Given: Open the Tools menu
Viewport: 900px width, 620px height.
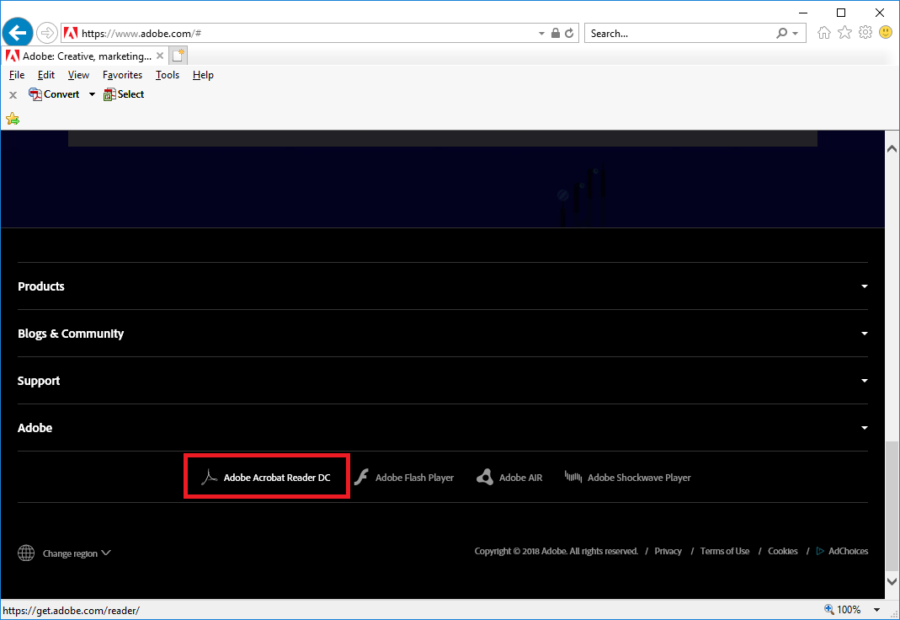Looking at the screenshot, I should (x=167, y=75).
